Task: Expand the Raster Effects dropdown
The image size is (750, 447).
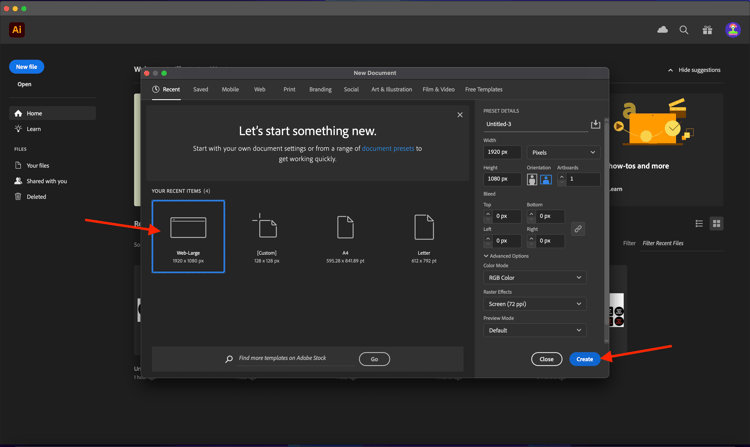Action: (534, 304)
